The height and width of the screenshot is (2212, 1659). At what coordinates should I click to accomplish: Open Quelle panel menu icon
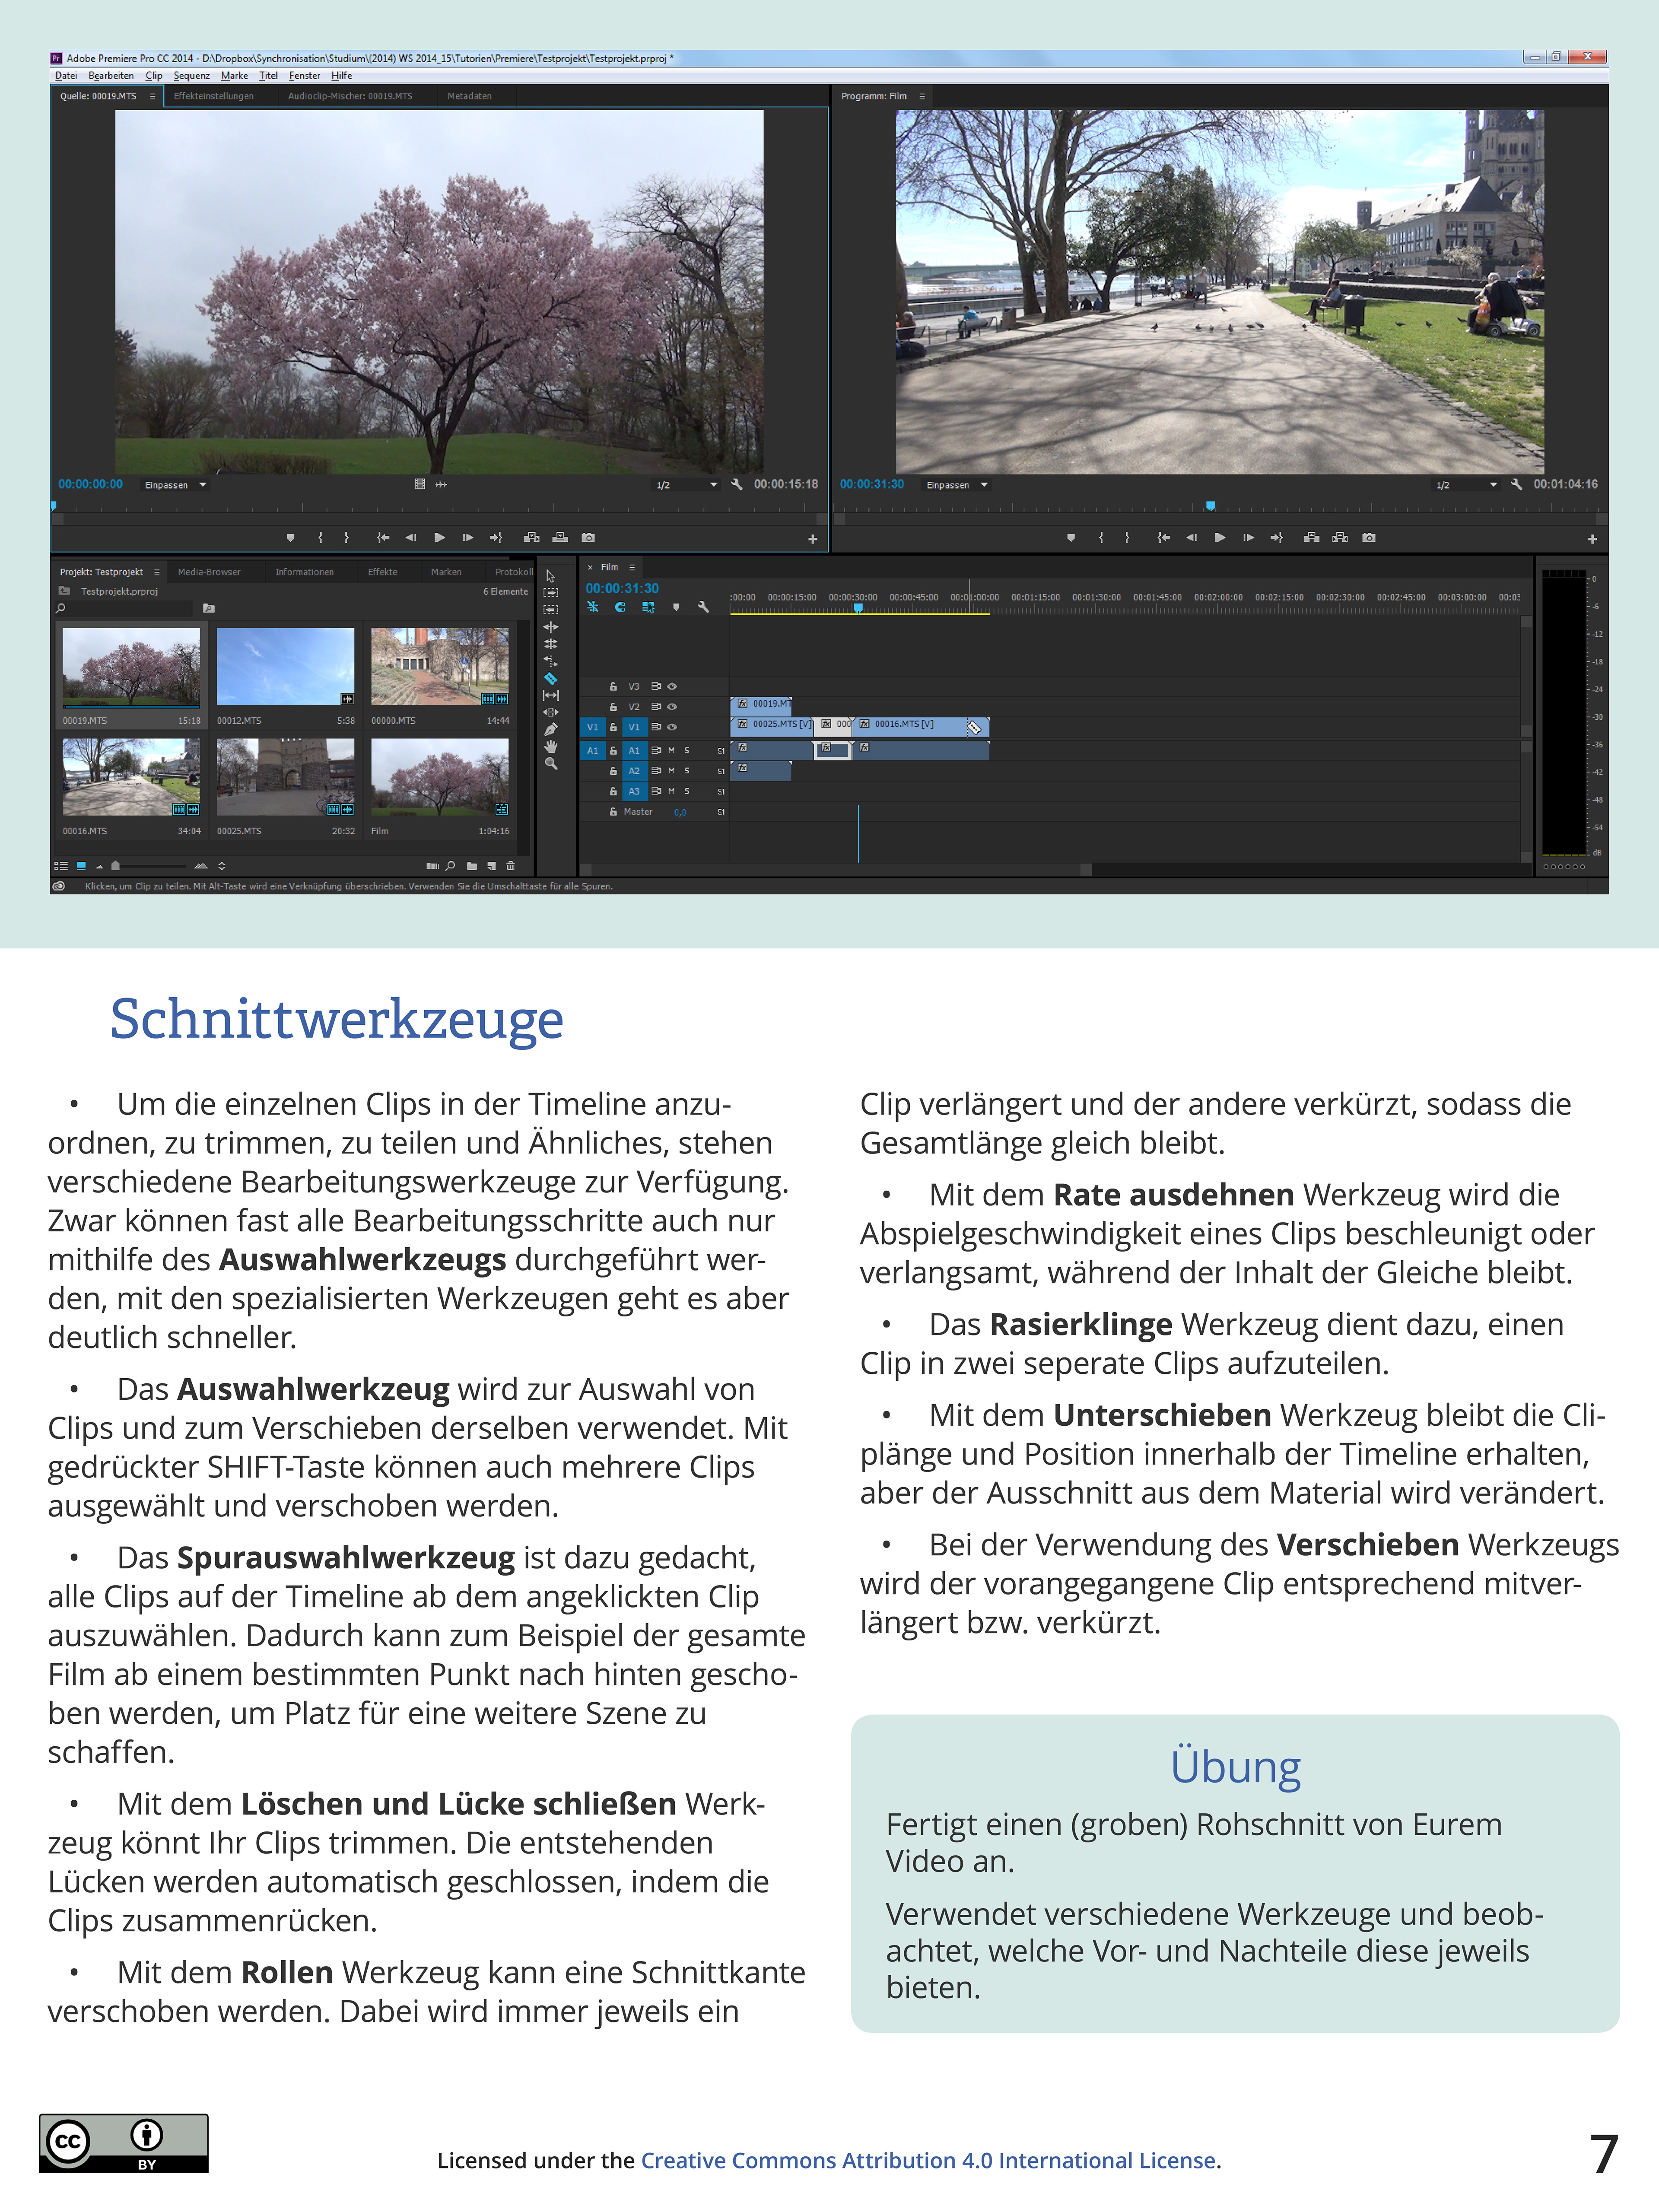point(153,97)
